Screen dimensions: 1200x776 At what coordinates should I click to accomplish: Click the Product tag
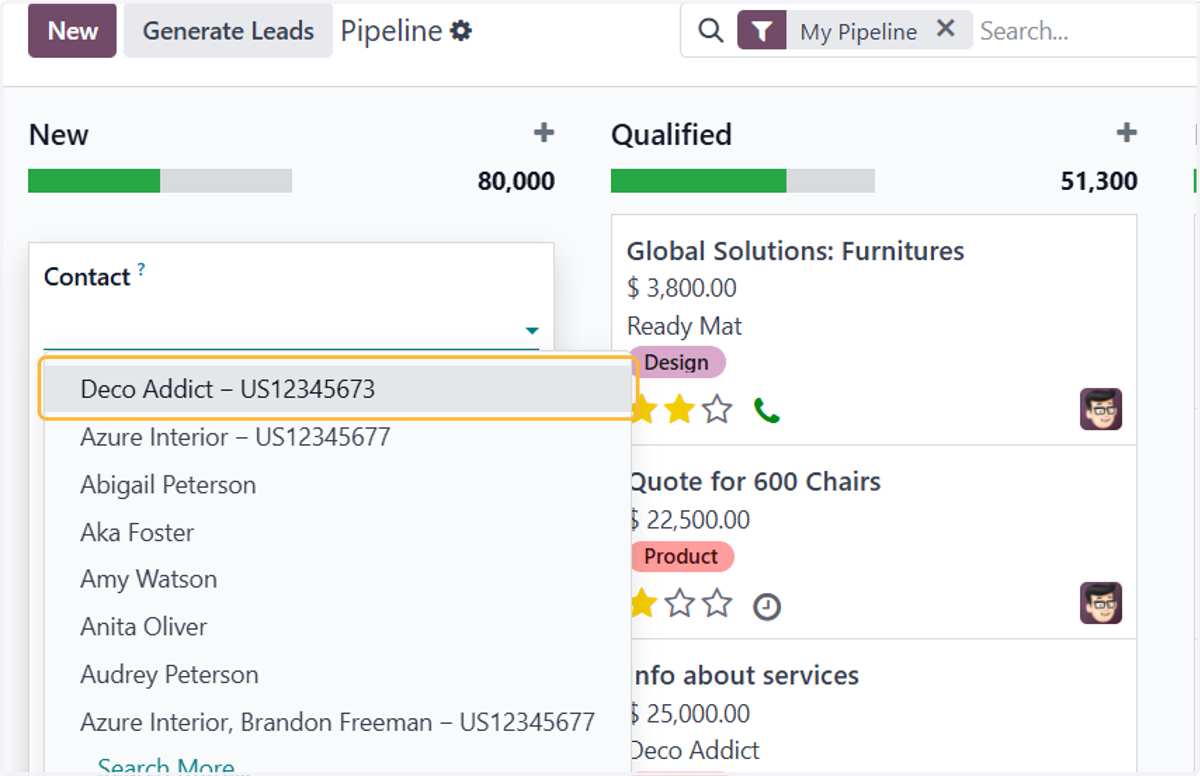coord(681,556)
